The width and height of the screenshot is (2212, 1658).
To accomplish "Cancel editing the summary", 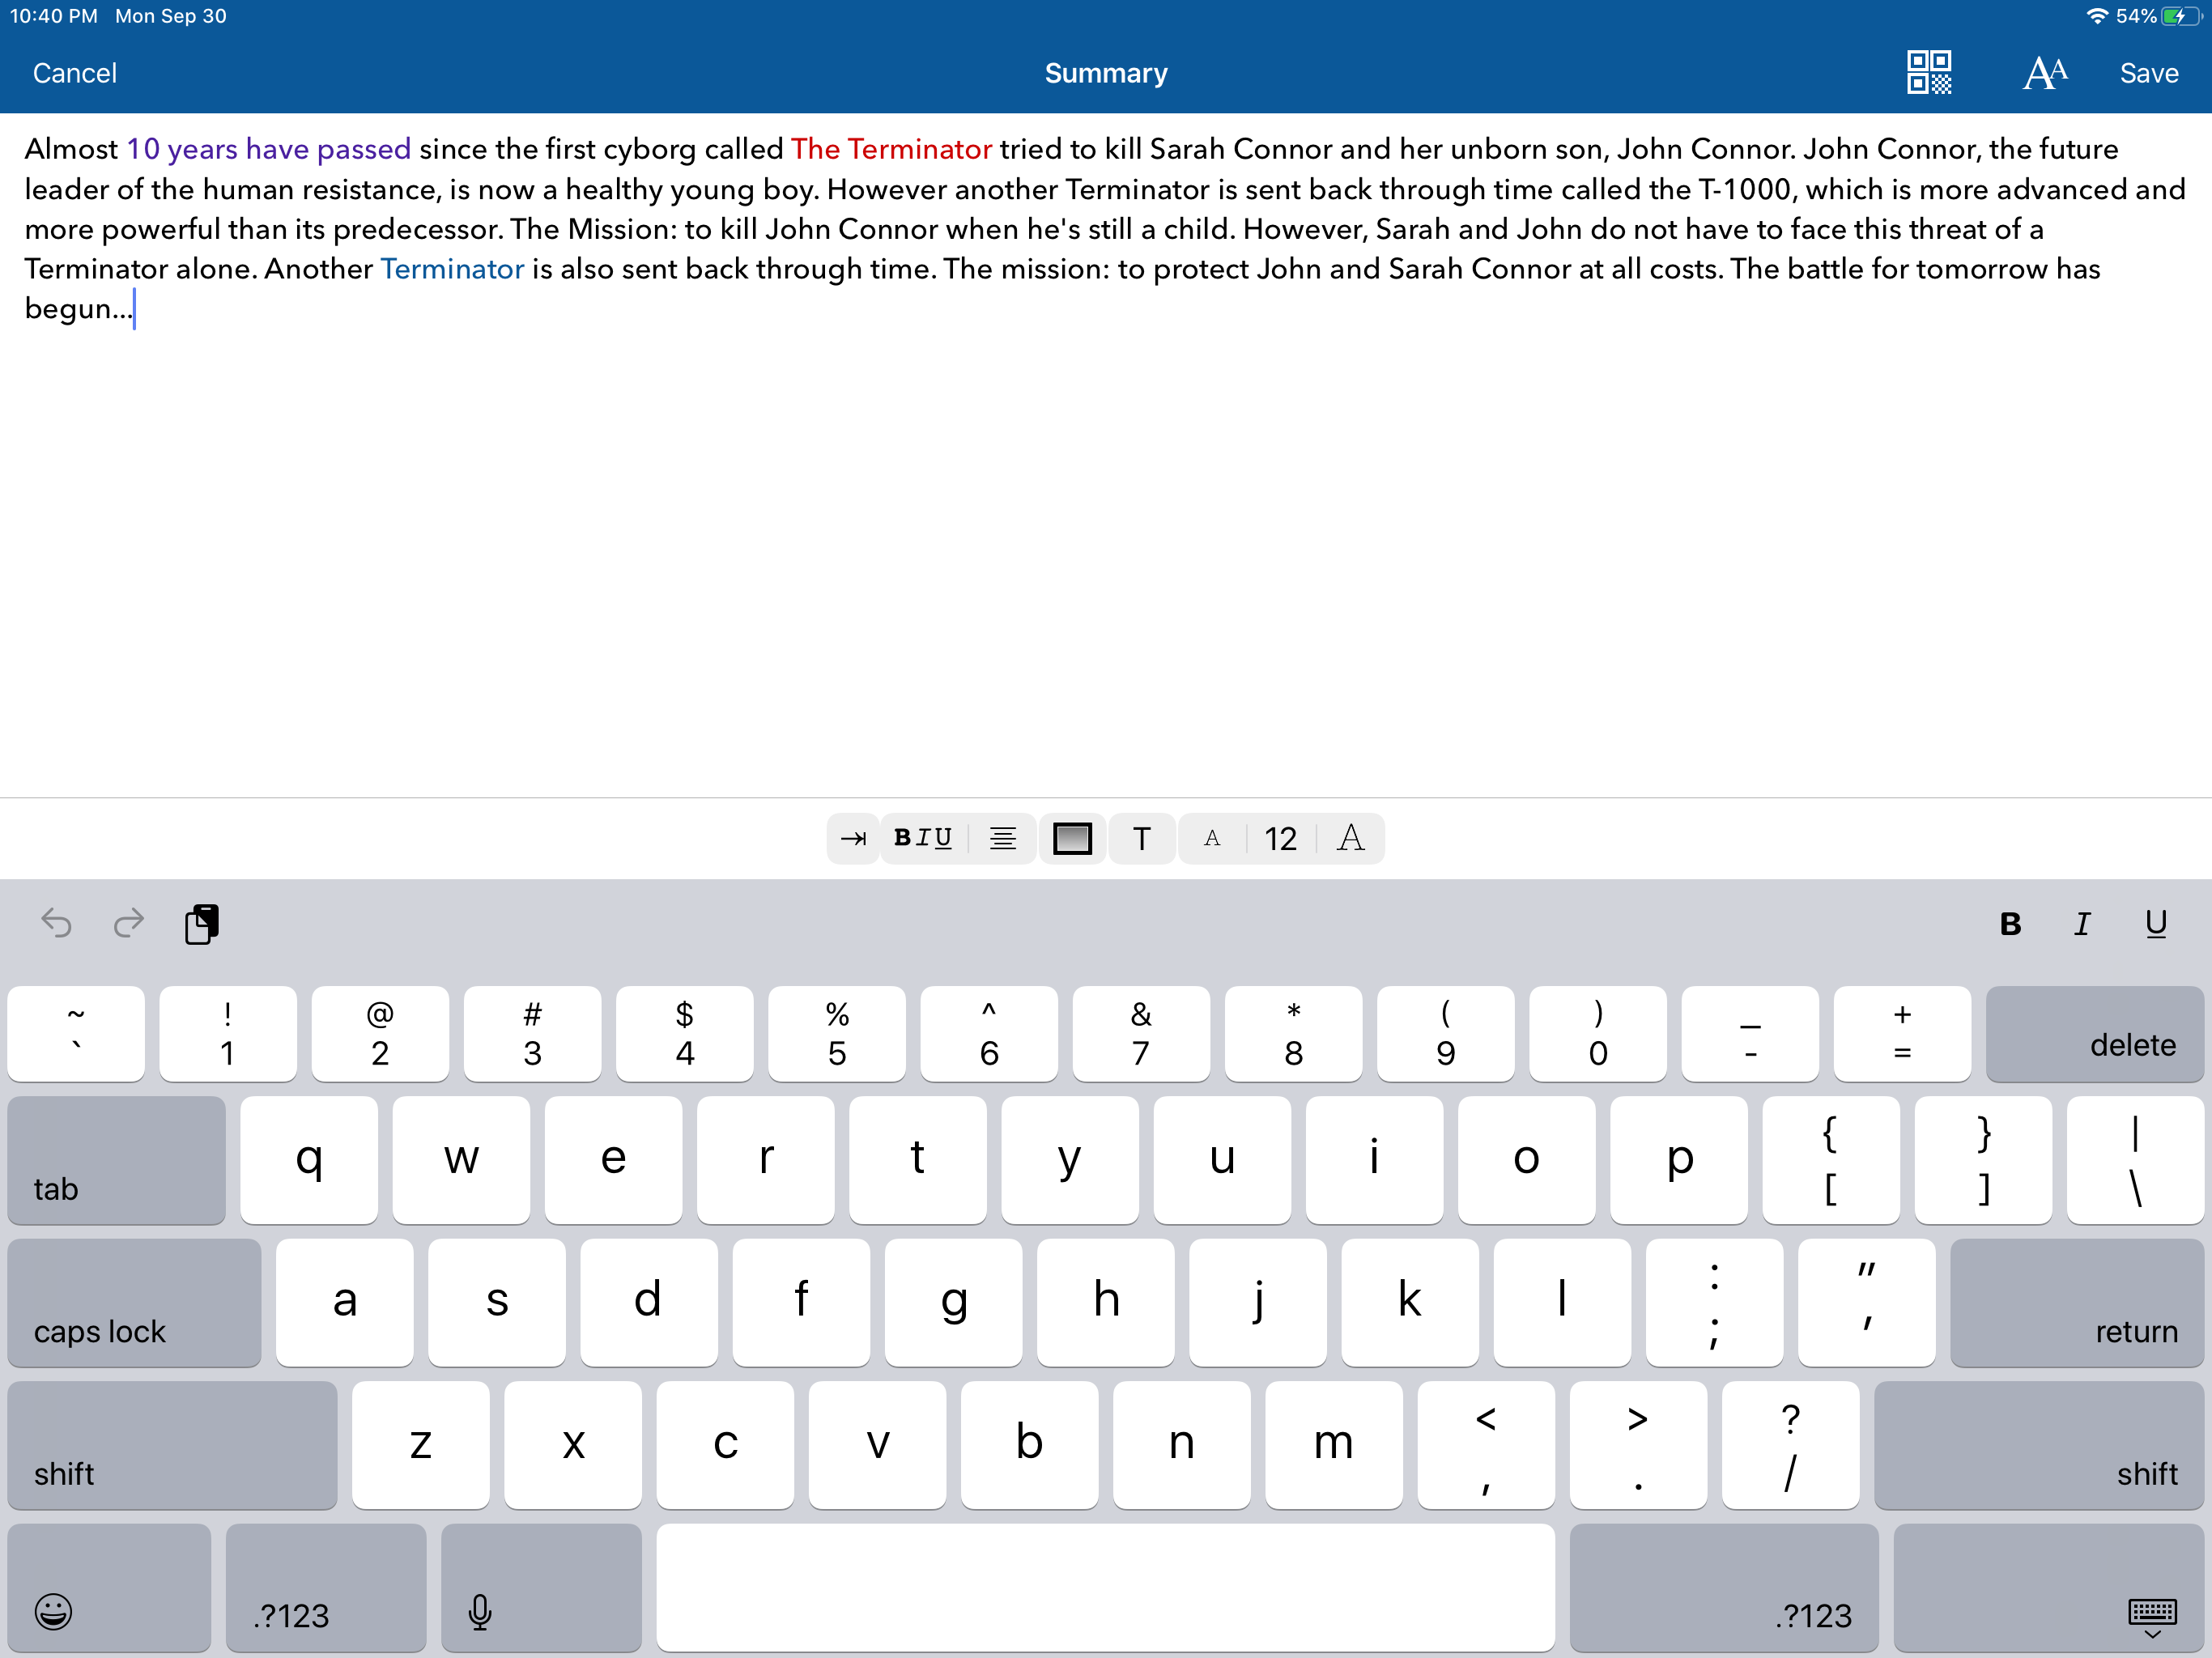I will tap(75, 73).
